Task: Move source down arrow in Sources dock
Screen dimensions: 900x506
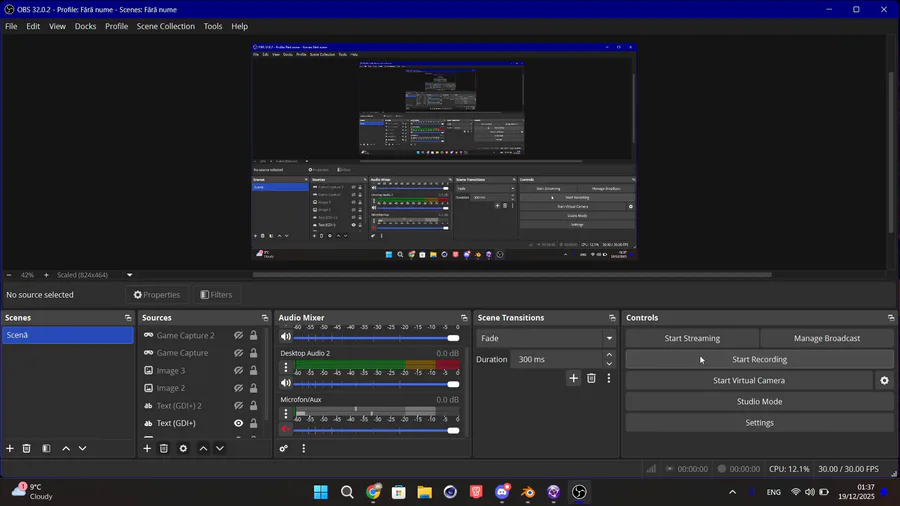Action: point(220,448)
